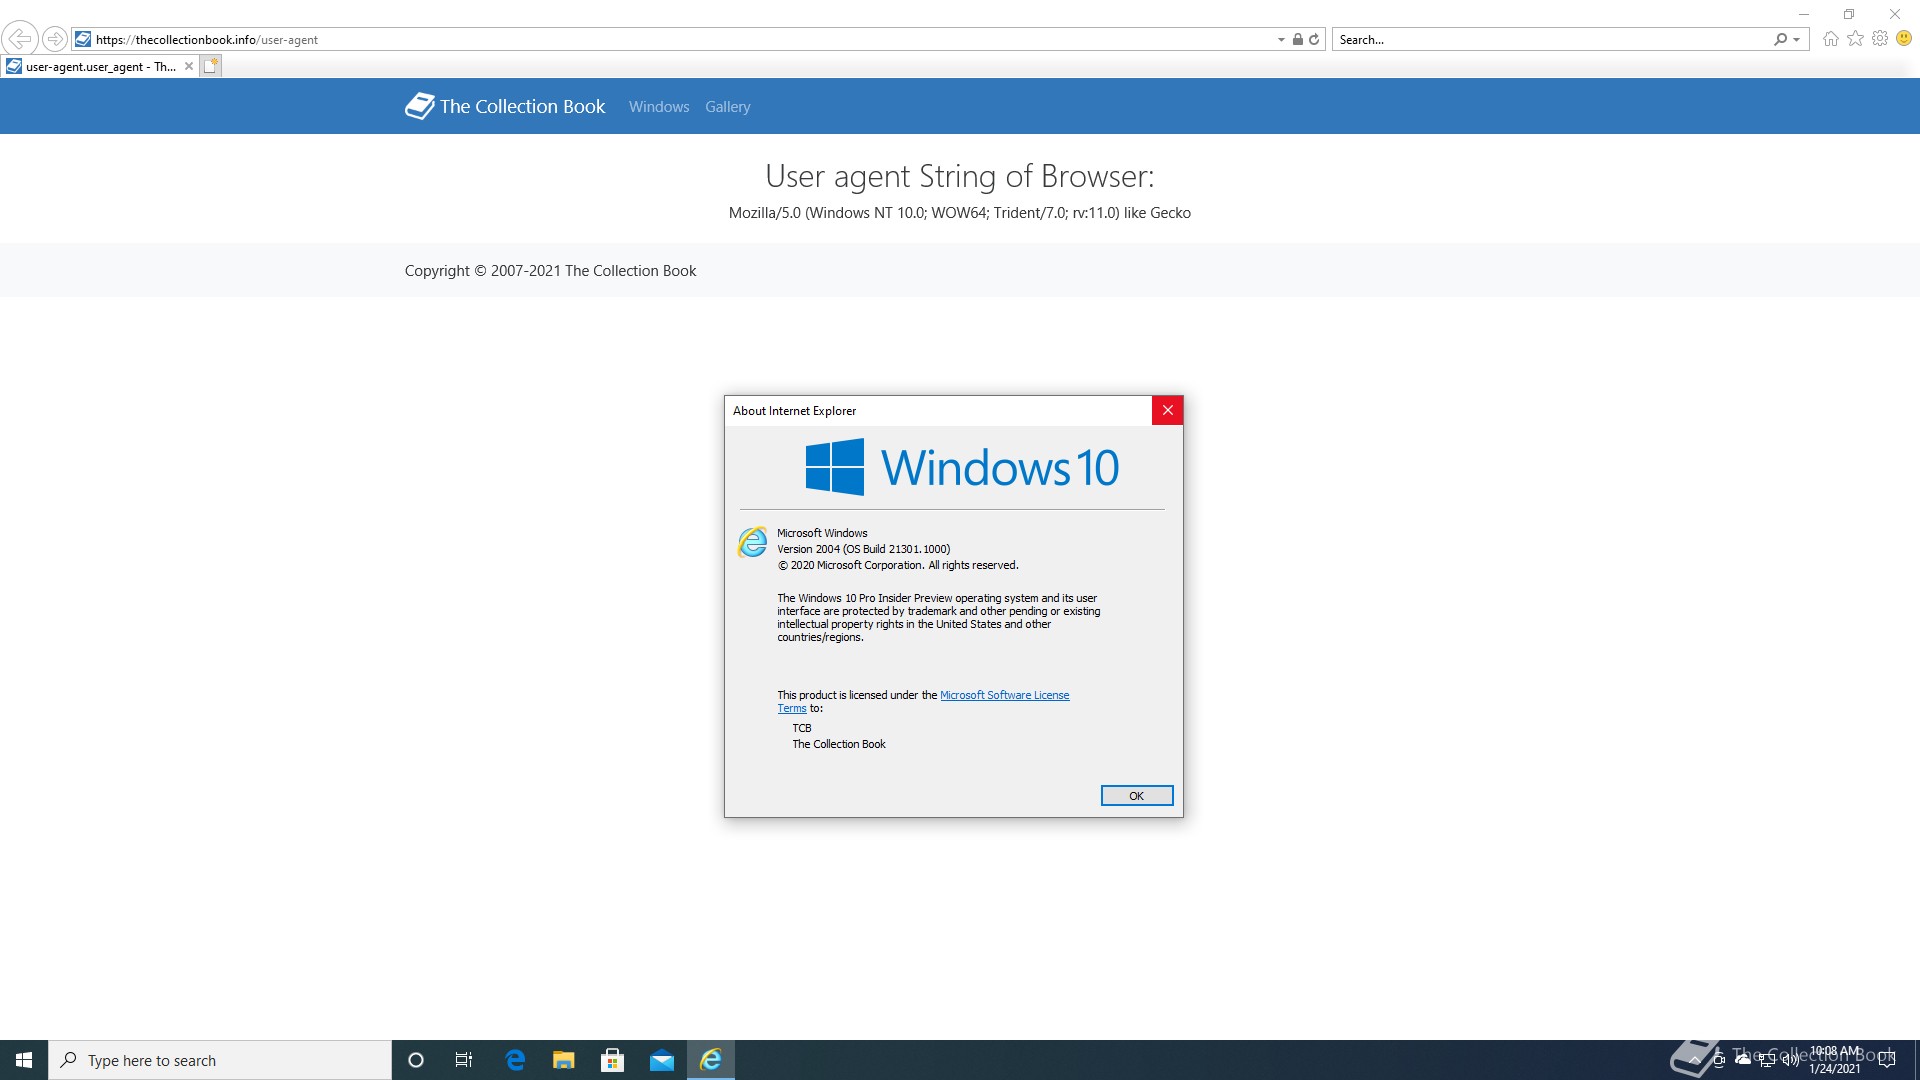Open the Action Center notifications icon
The width and height of the screenshot is (1920, 1080).
coord(1887,1060)
